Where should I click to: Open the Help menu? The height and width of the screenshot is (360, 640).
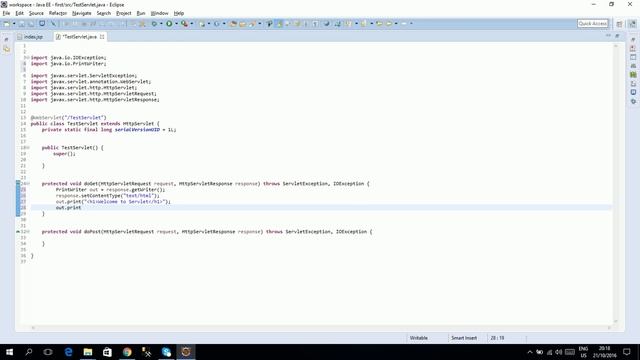pyautogui.click(x=179, y=13)
